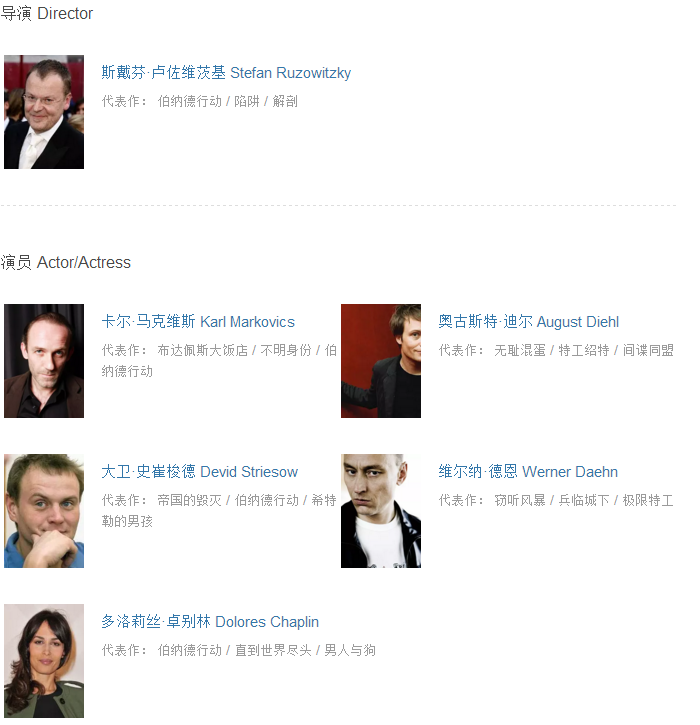Select August Diehl's representative works text
Image resolution: width=700 pixels, height=725 pixels.
tap(556, 350)
